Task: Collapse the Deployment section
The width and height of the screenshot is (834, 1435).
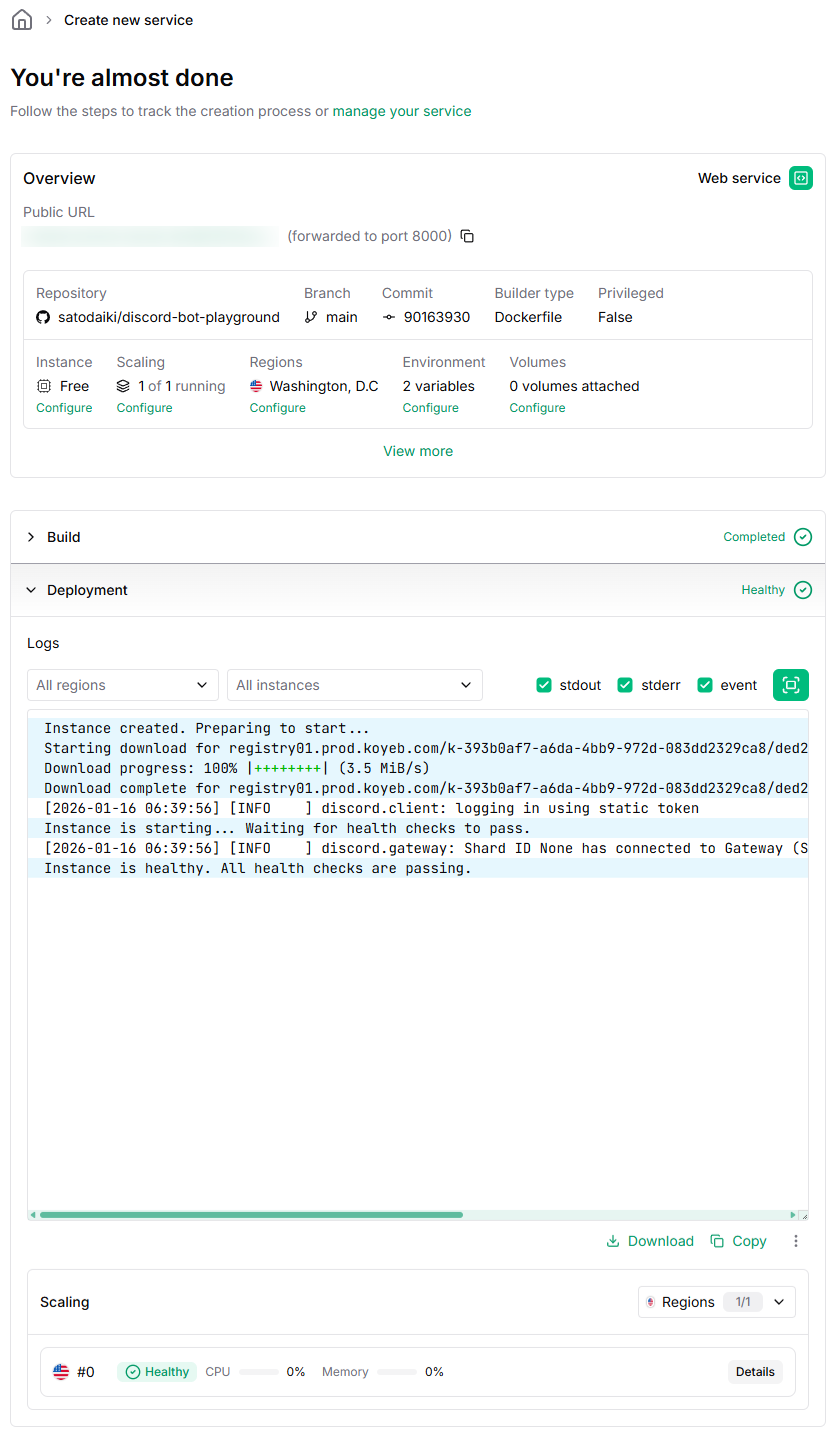Action: click(x=87, y=590)
